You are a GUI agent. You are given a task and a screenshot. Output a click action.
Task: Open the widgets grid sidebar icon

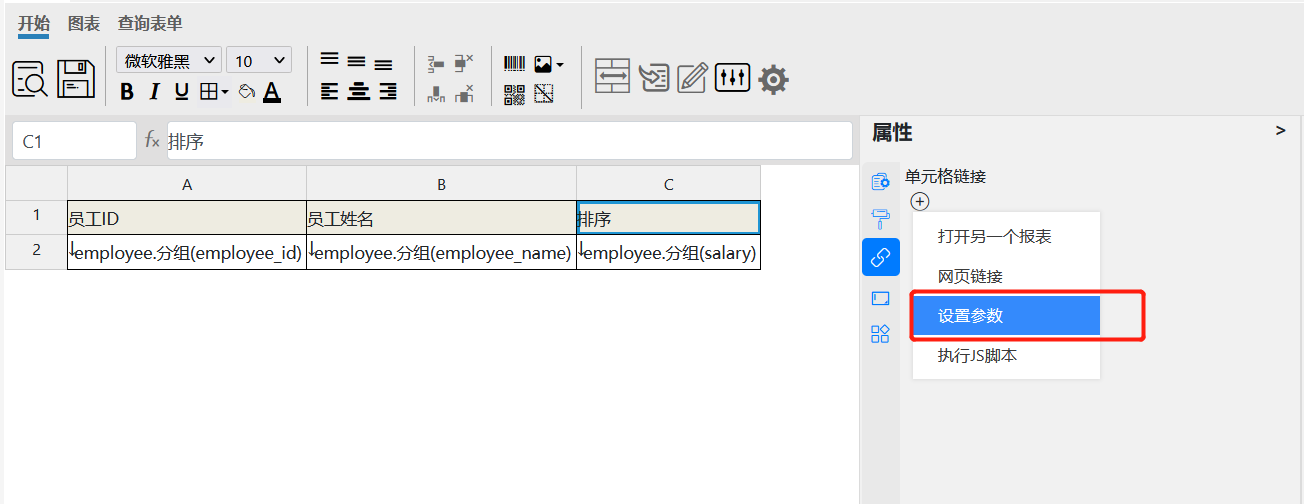(x=880, y=334)
